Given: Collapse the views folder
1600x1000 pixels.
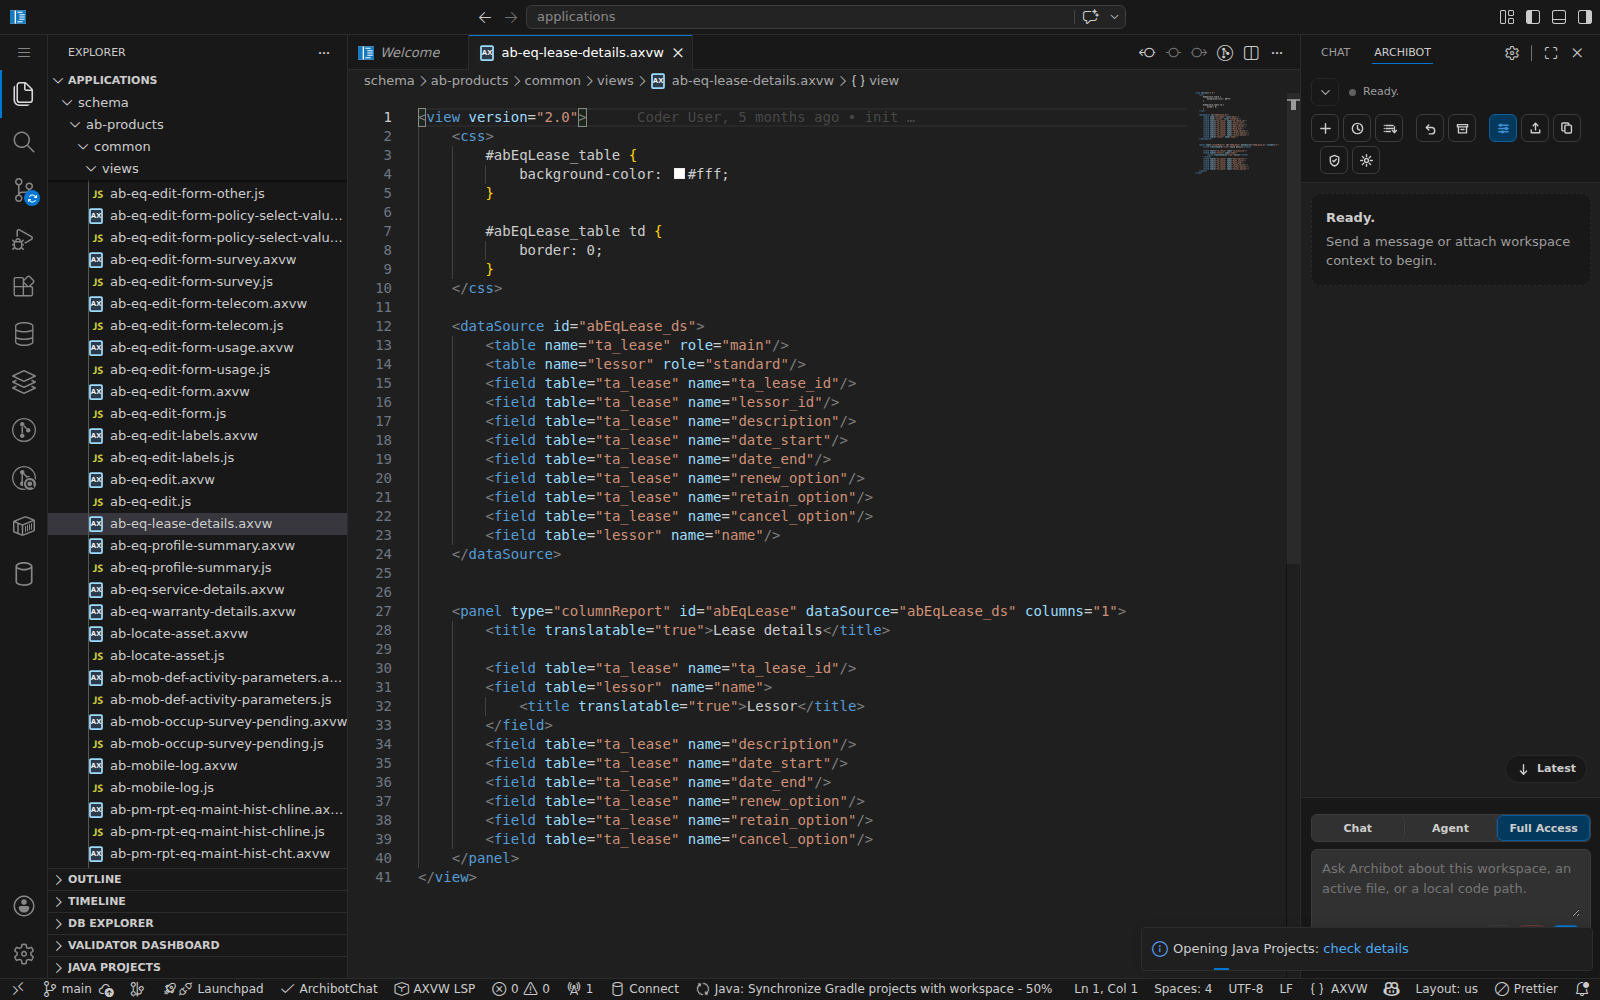Looking at the screenshot, I should click(198, 168).
